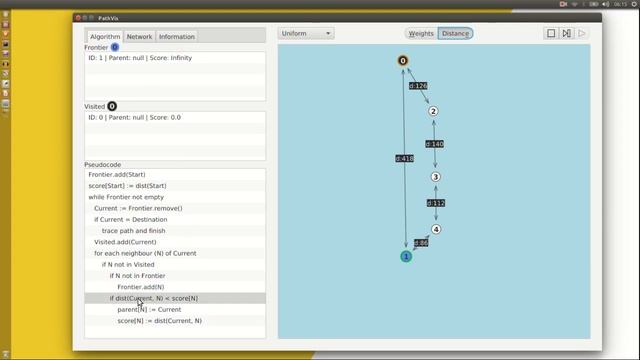Click the d:126 edge label
This screenshot has width=640, height=360.
[418, 86]
